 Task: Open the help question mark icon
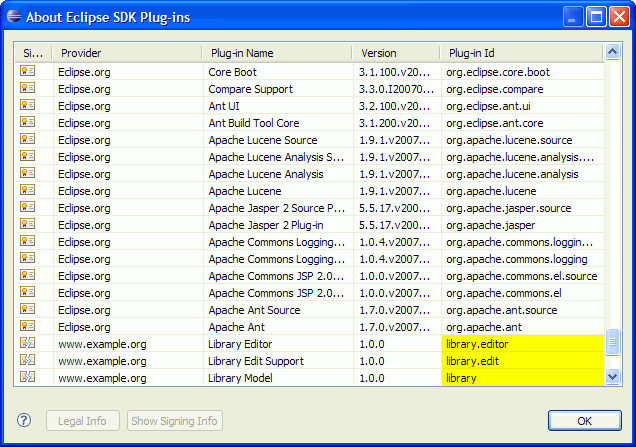point(25,421)
